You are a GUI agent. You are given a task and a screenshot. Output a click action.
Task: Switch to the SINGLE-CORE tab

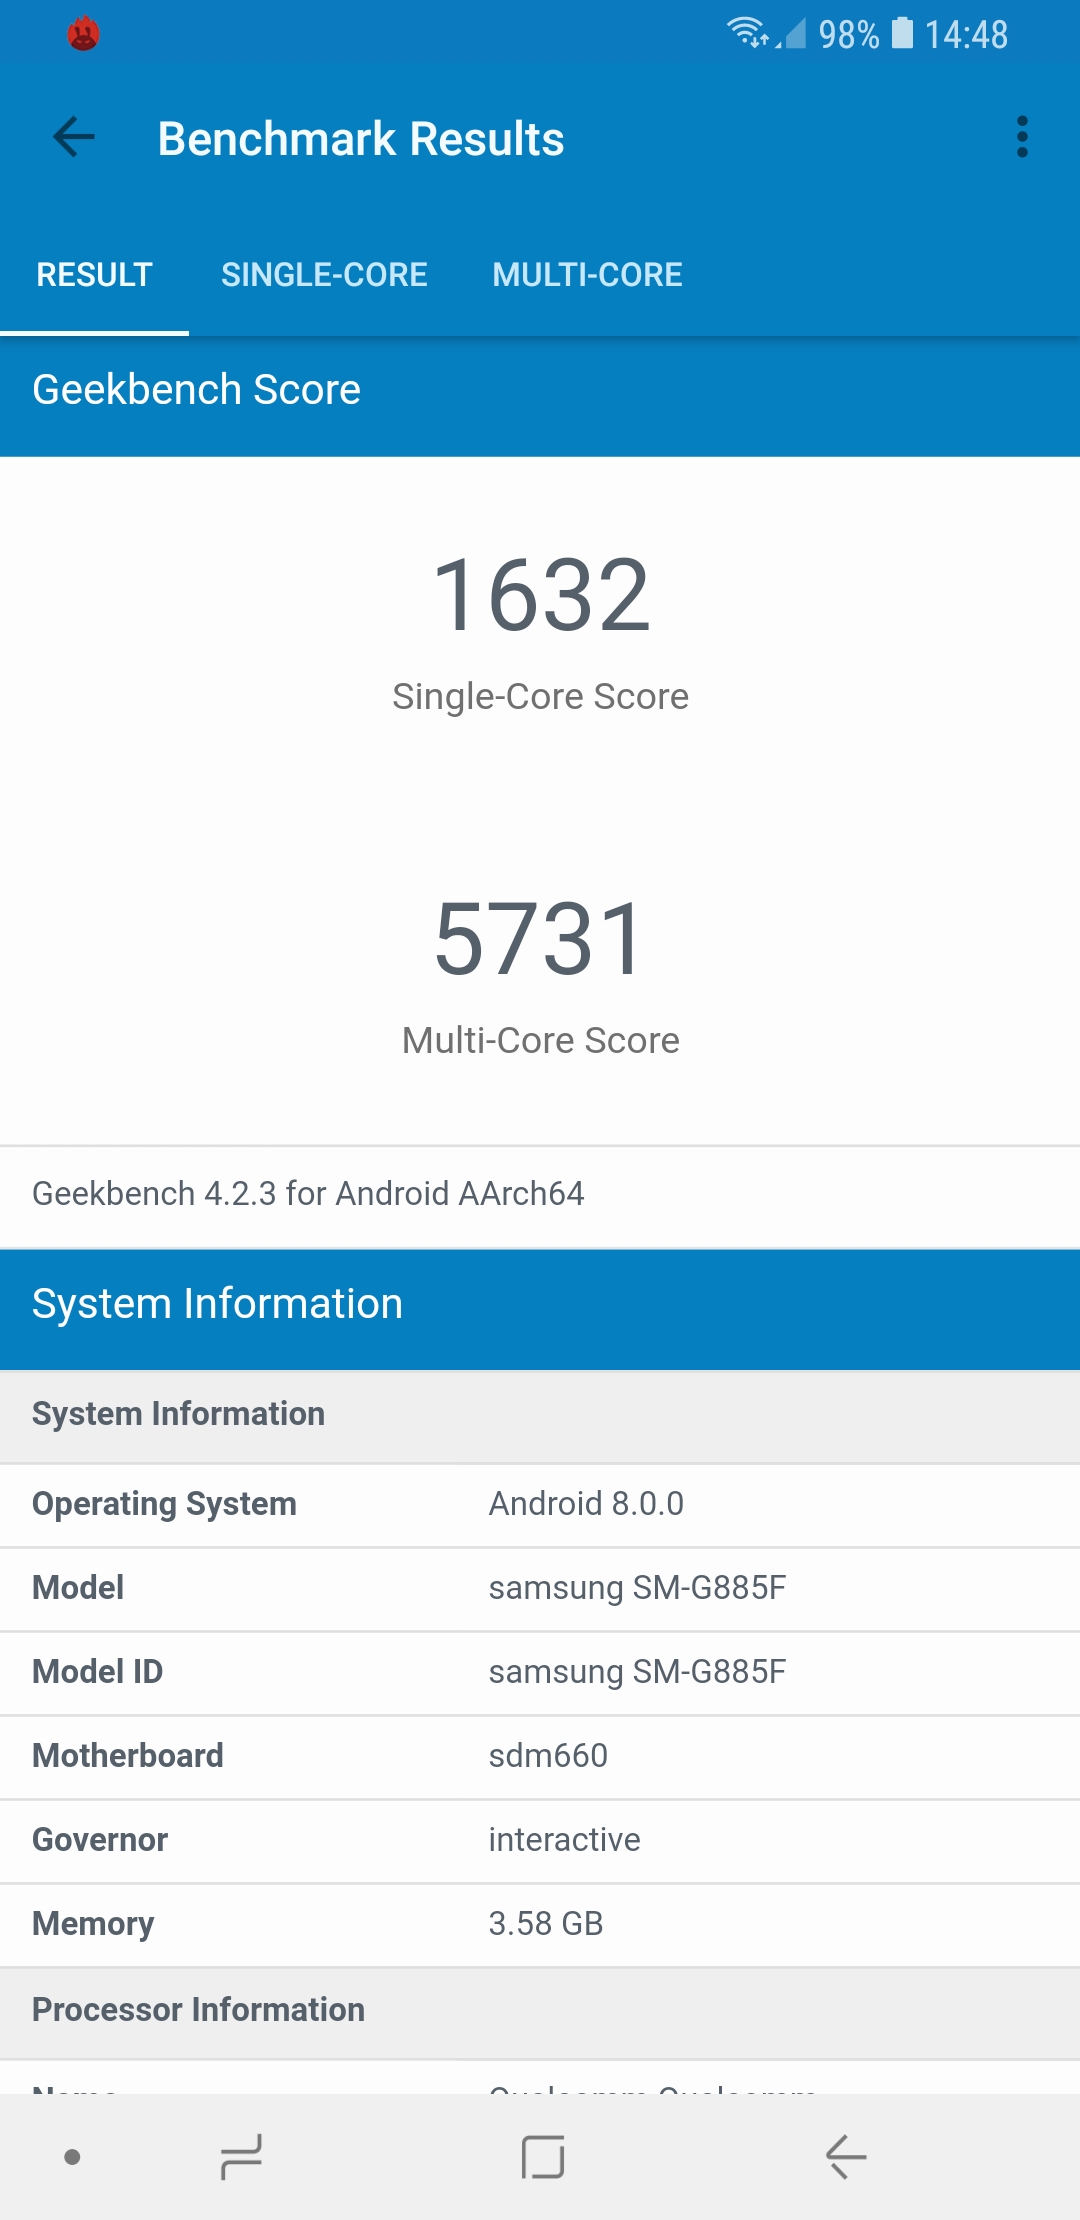[x=324, y=274]
